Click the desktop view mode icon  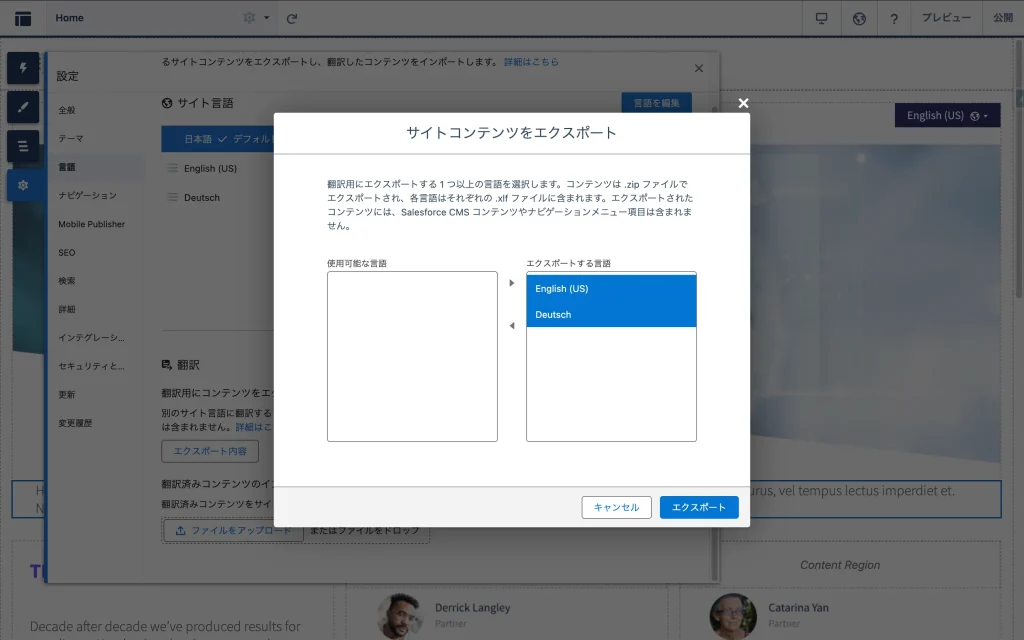pyautogui.click(x=822, y=18)
